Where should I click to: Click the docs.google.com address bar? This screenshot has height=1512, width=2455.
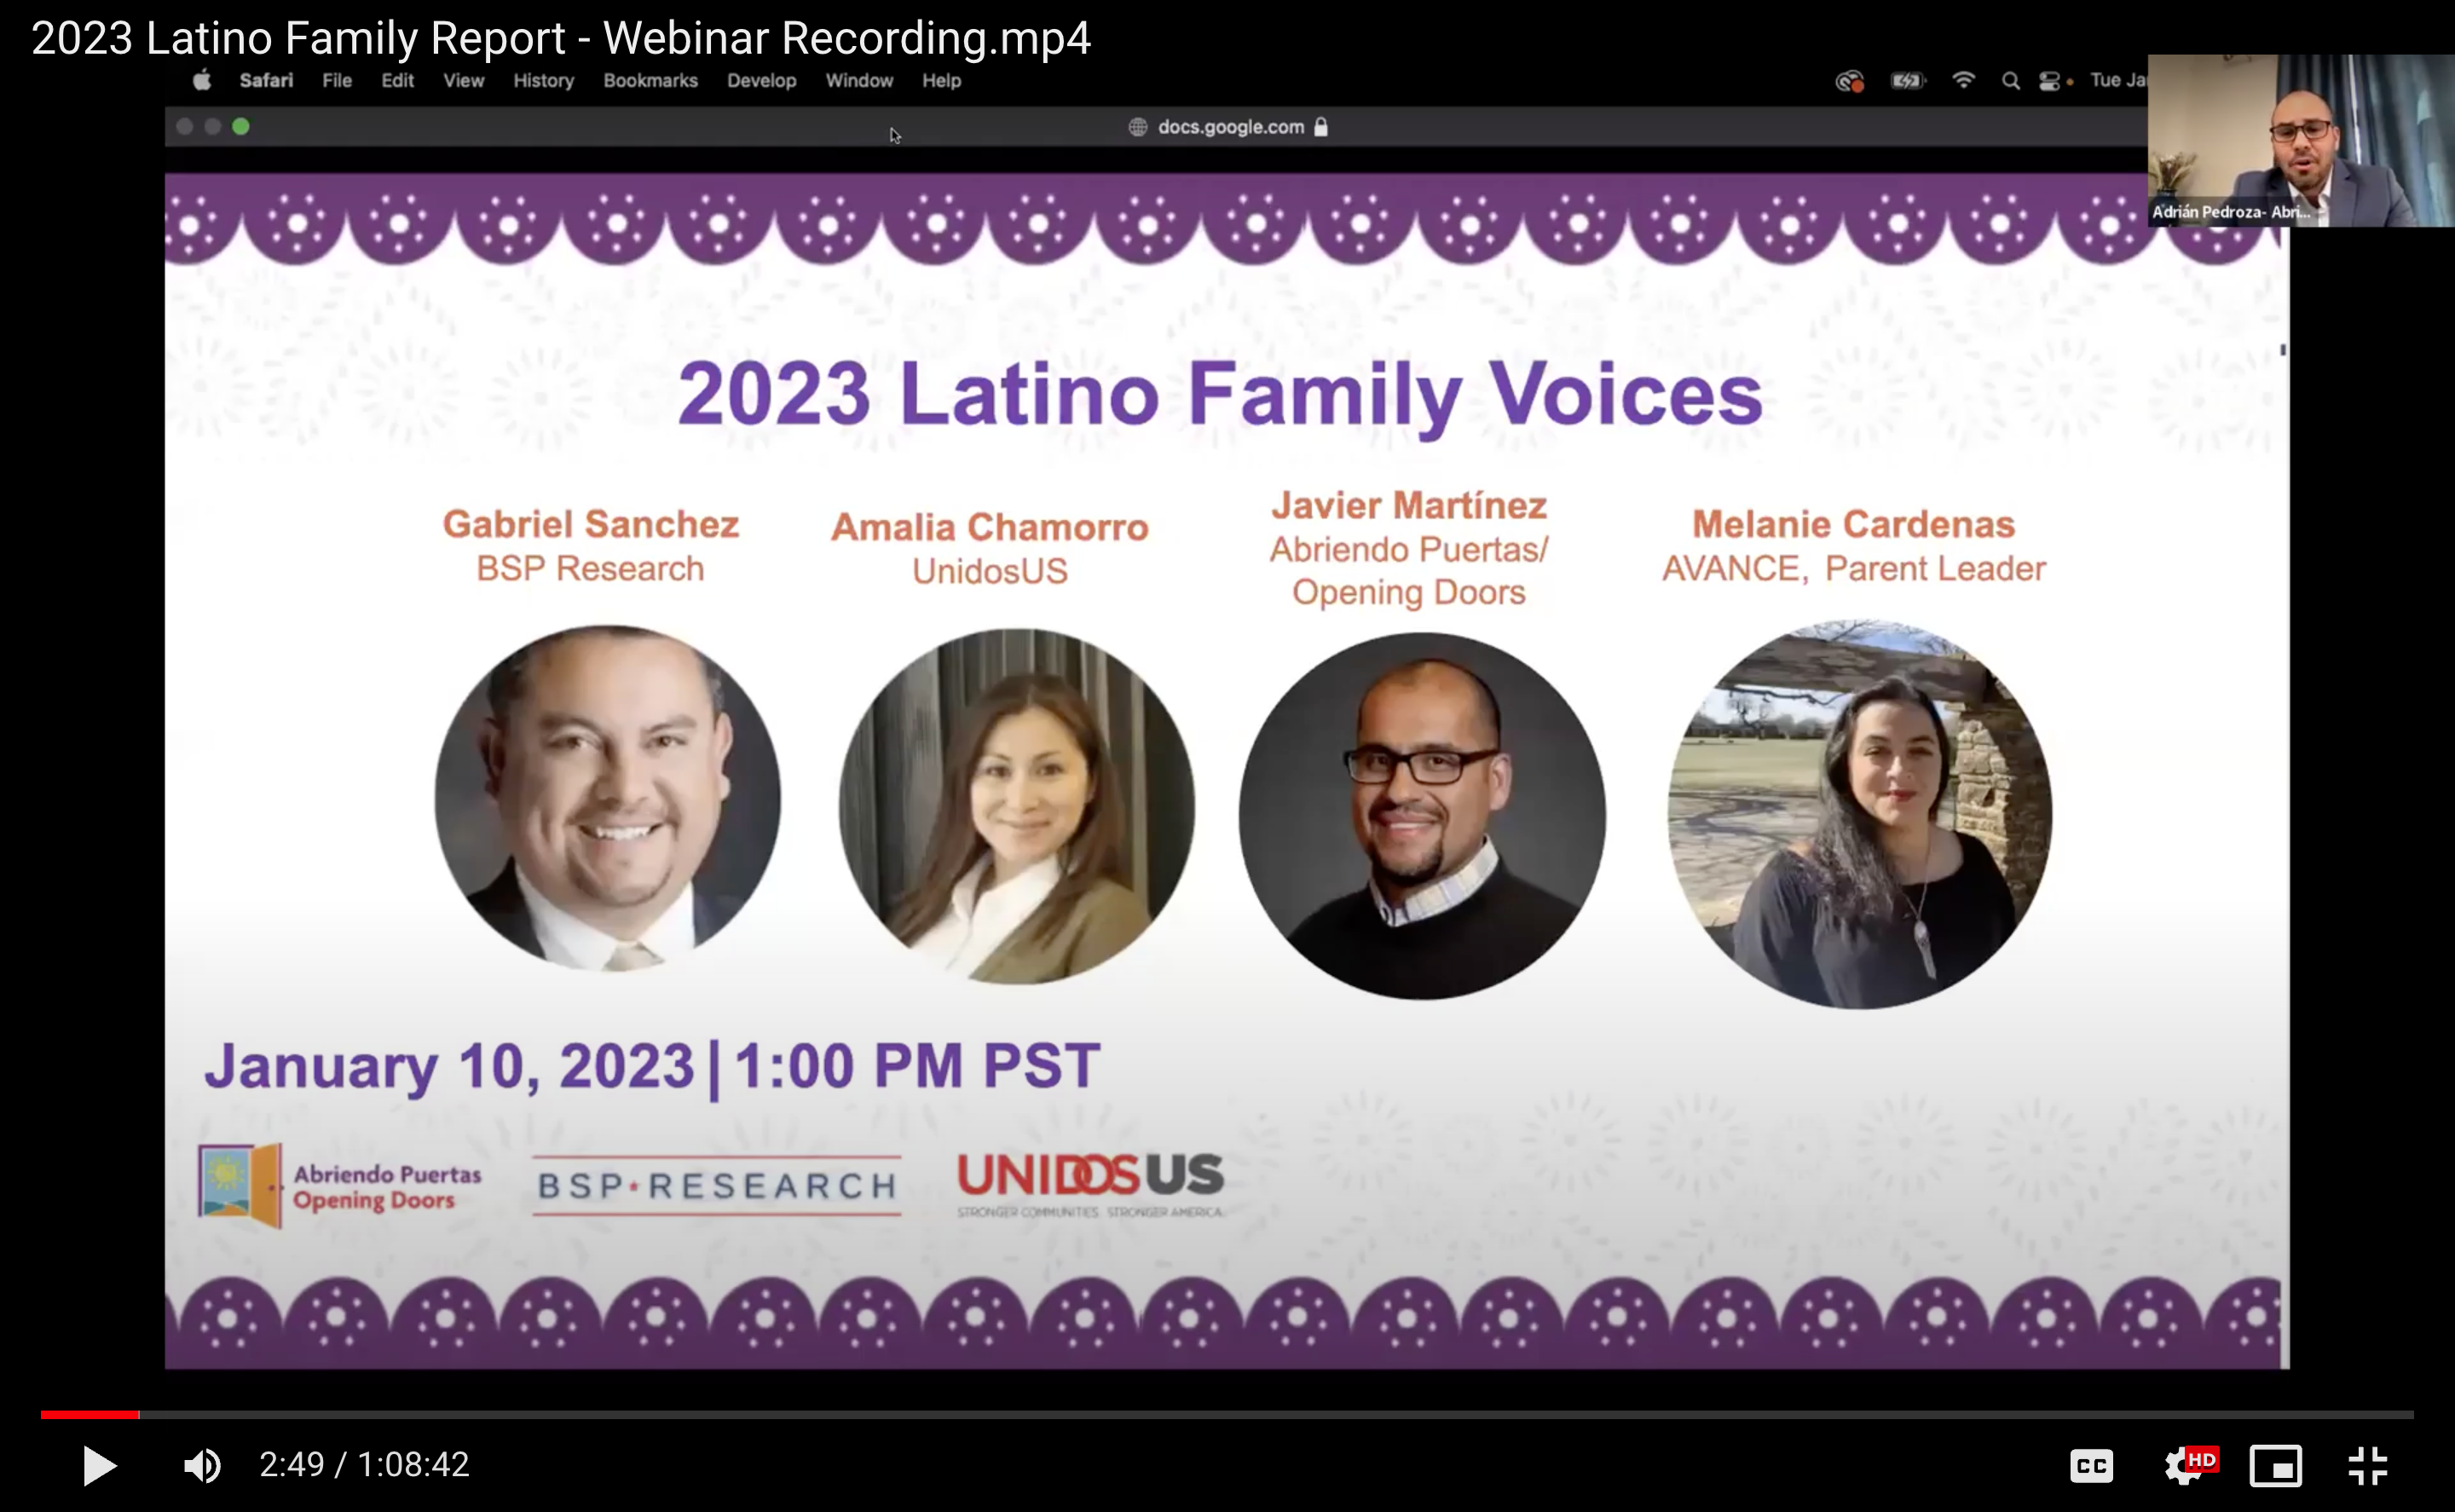coord(1230,127)
